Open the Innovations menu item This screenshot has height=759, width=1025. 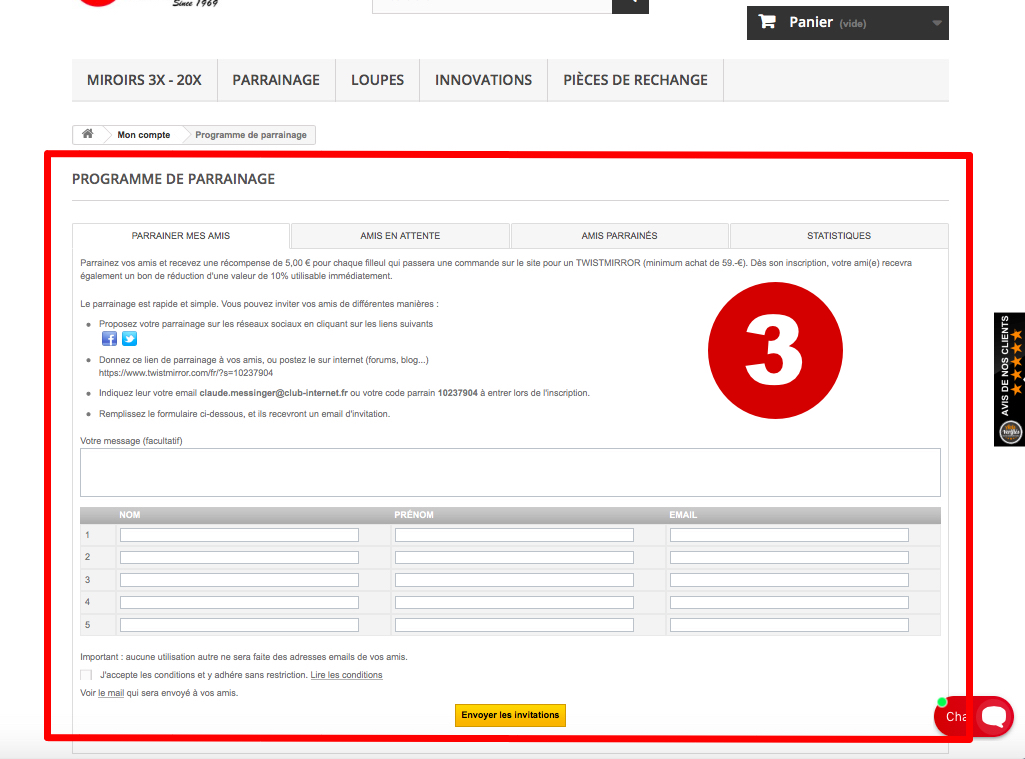[483, 80]
